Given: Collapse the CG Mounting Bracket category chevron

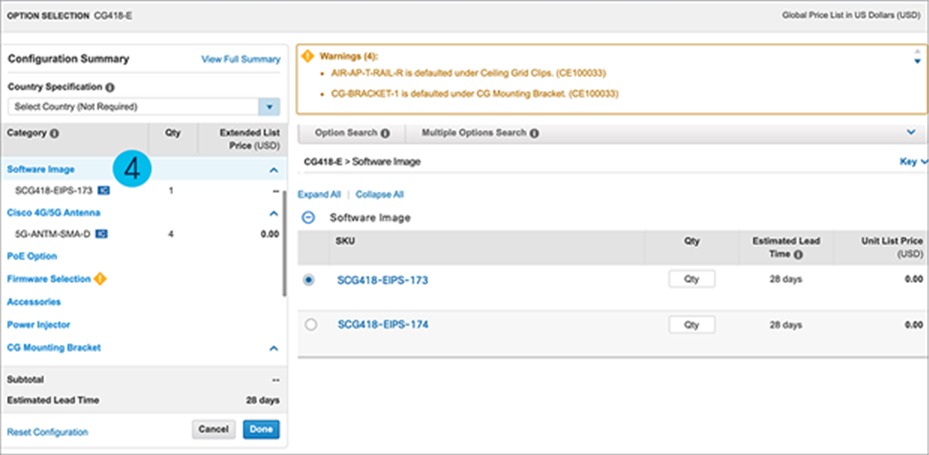Looking at the screenshot, I should pos(273,348).
